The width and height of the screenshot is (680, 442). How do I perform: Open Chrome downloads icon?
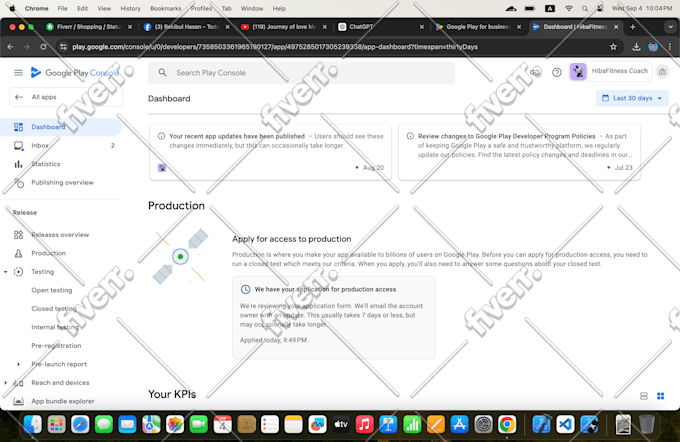pyautogui.click(x=636, y=47)
